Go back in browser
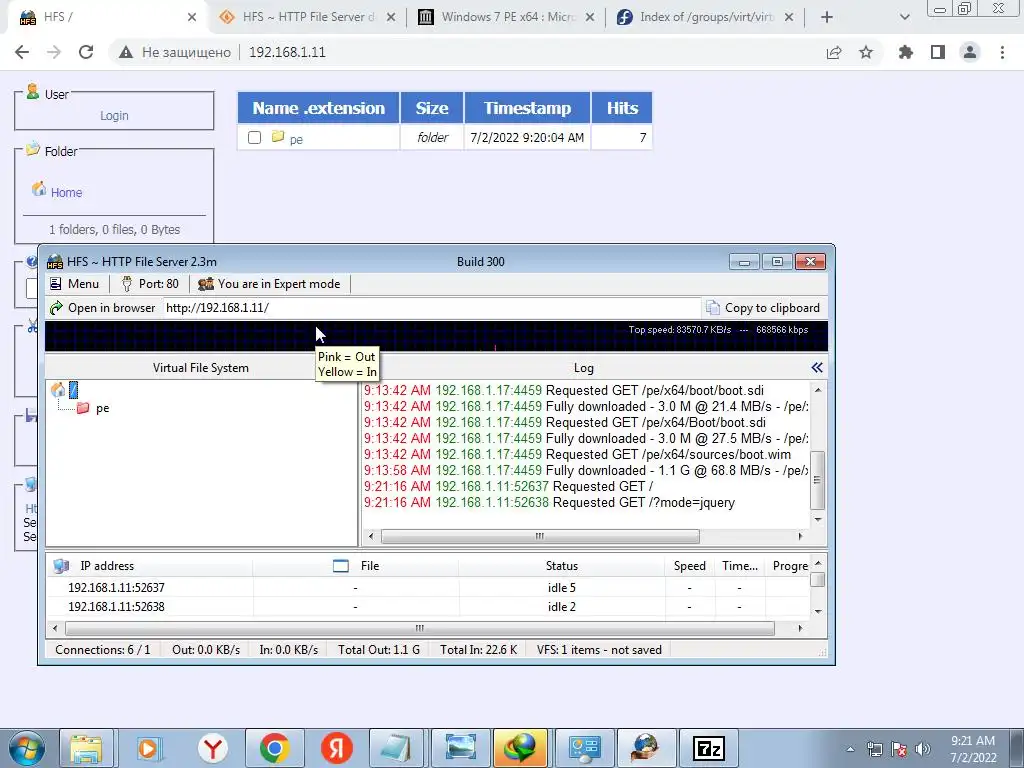The image size is (1024, 768). (22, 52)
